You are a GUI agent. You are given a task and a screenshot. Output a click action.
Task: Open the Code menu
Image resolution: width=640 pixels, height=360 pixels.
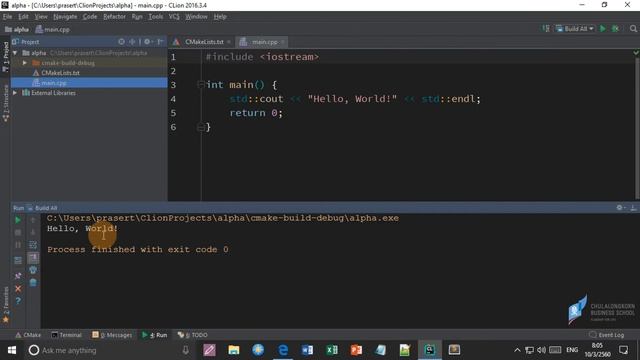coord(90,17)
